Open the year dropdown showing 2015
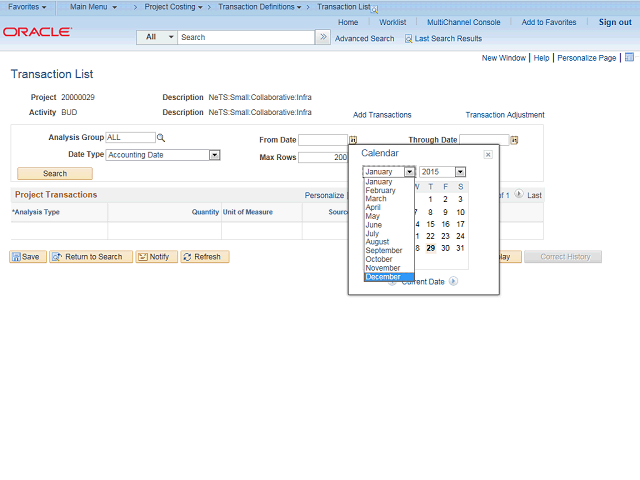This screenshot has width=640, height=480. coord(442,172)
